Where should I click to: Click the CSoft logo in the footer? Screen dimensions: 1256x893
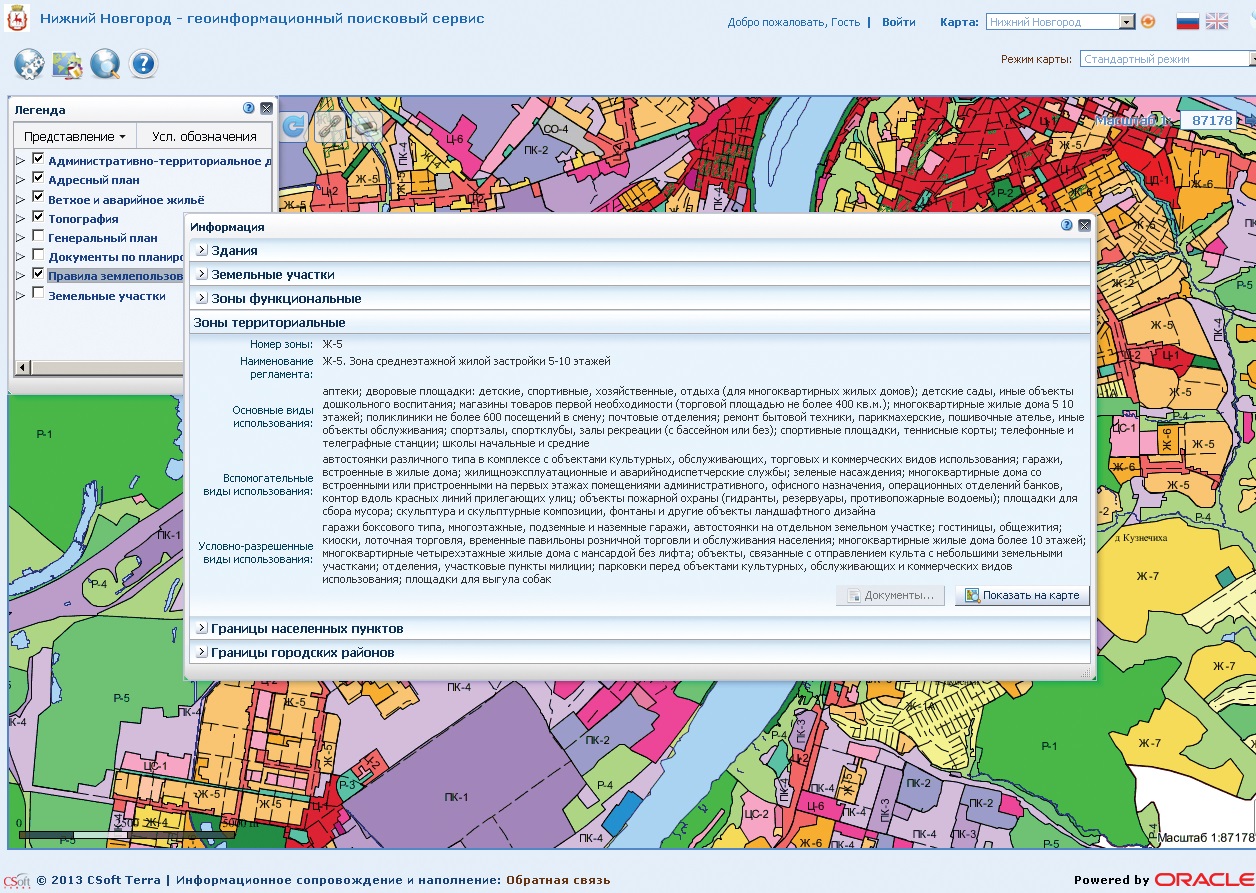[17, 881]
